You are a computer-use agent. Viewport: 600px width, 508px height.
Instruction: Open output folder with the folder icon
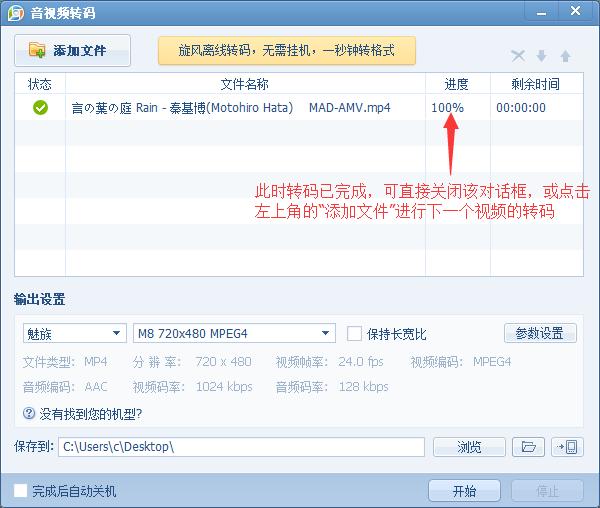click(528, 447)
